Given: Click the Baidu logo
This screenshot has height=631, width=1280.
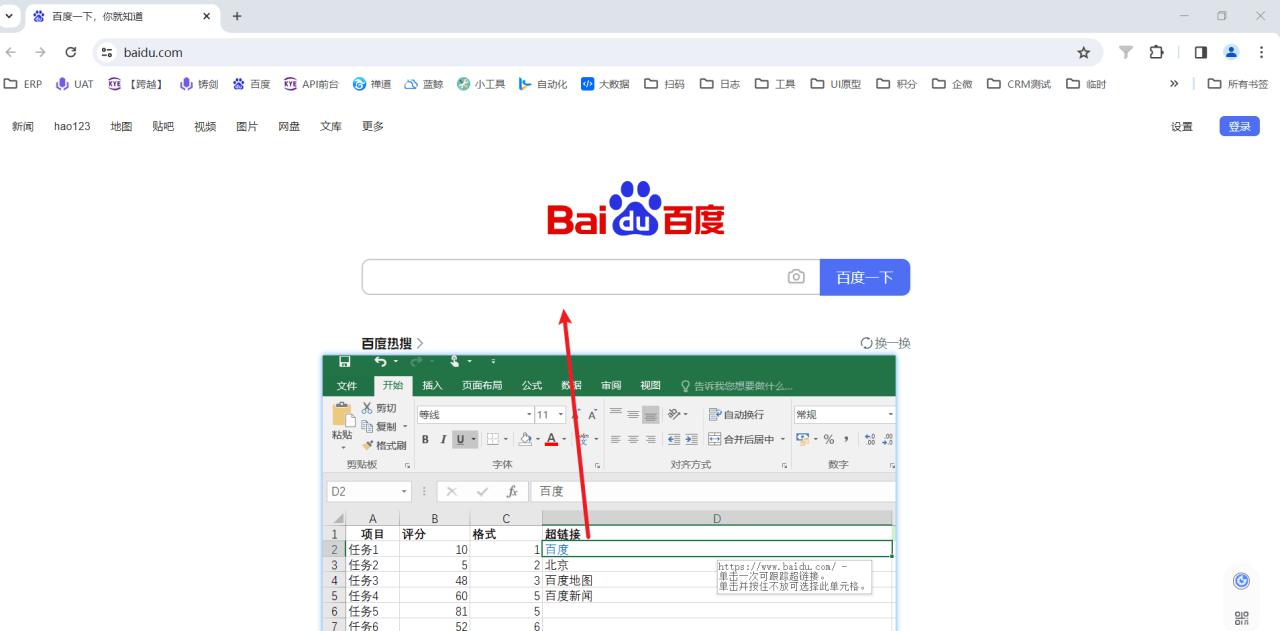Looking at the screenshot, I should (636, 209).
